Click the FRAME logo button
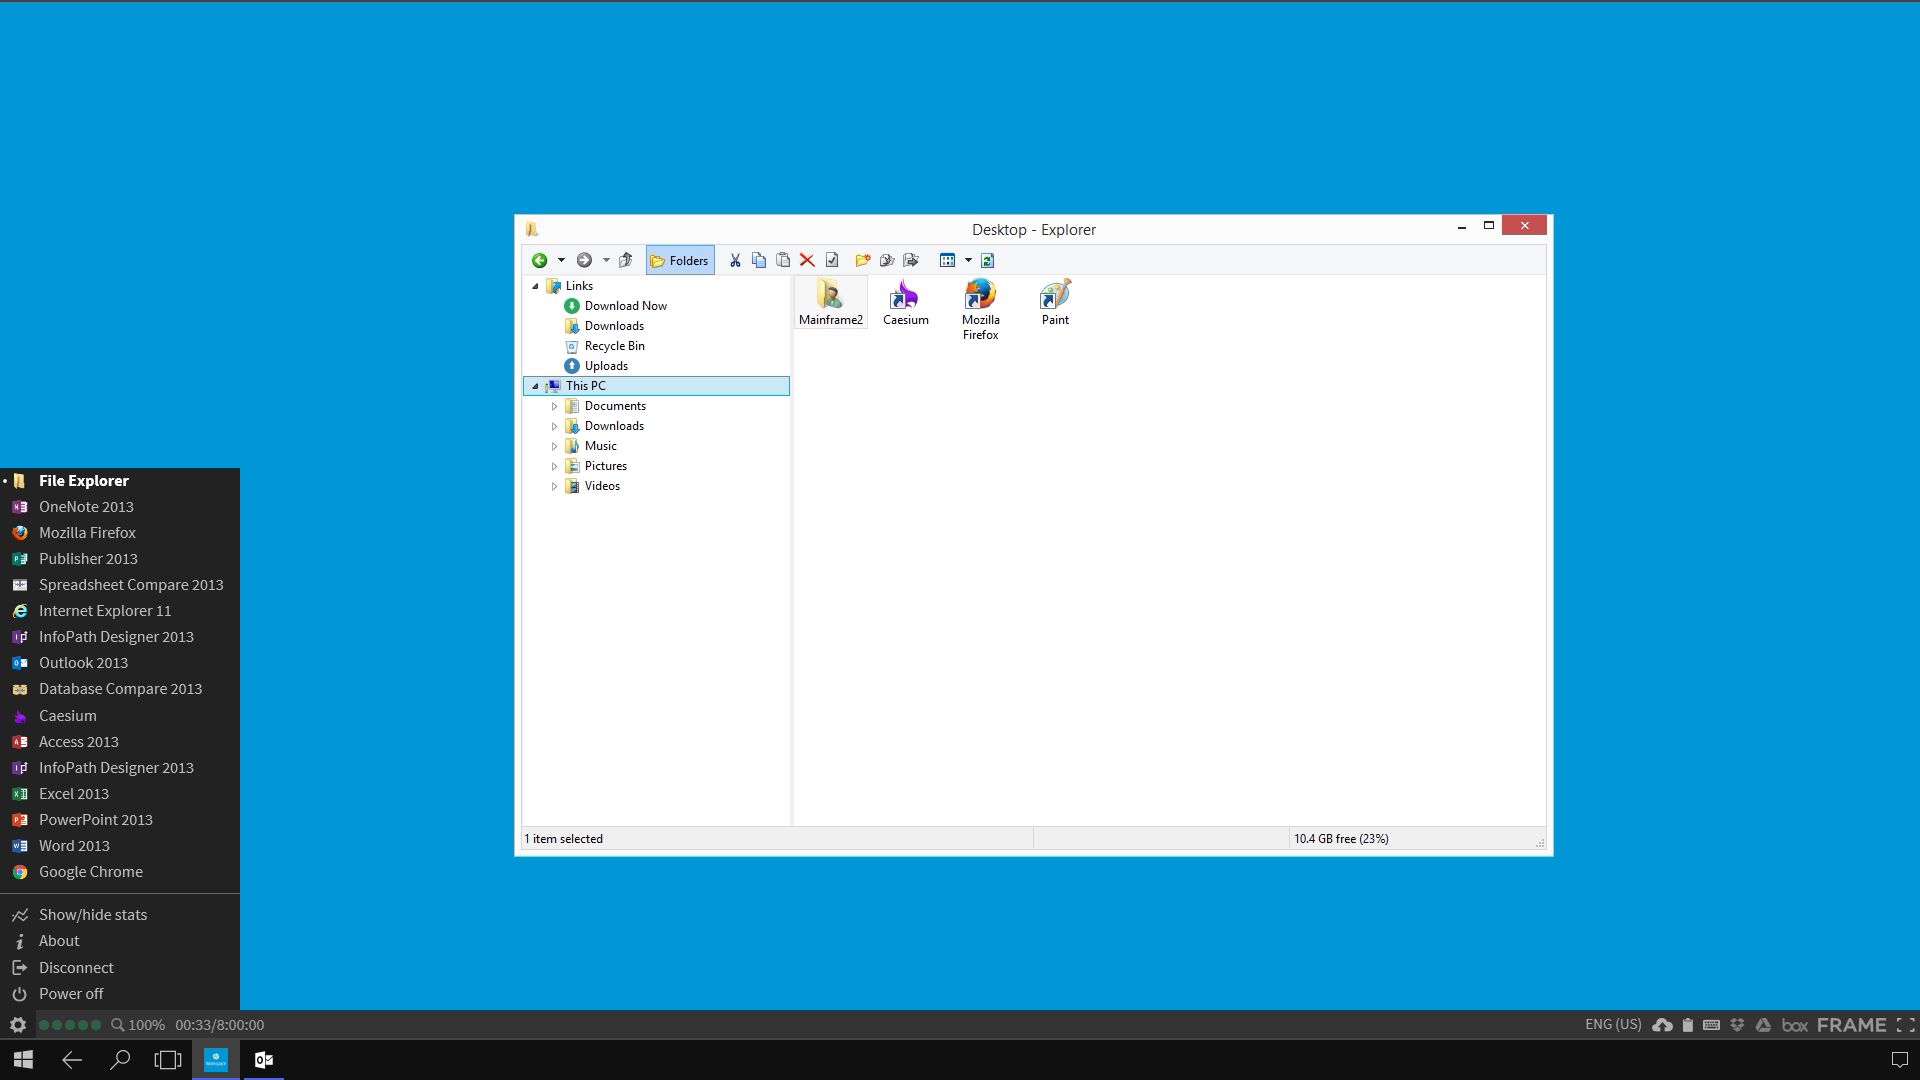 1851,1025
